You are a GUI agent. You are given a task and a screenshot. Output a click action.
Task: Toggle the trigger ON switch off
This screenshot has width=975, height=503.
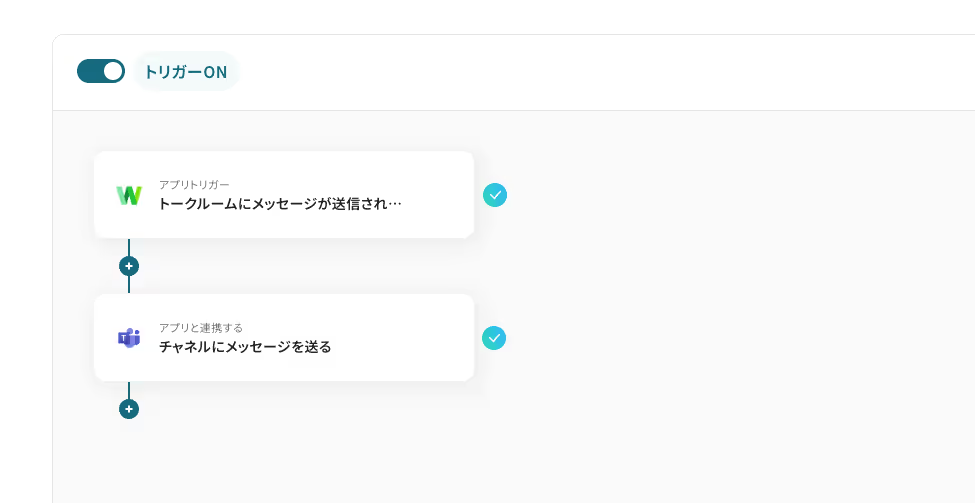100,71
